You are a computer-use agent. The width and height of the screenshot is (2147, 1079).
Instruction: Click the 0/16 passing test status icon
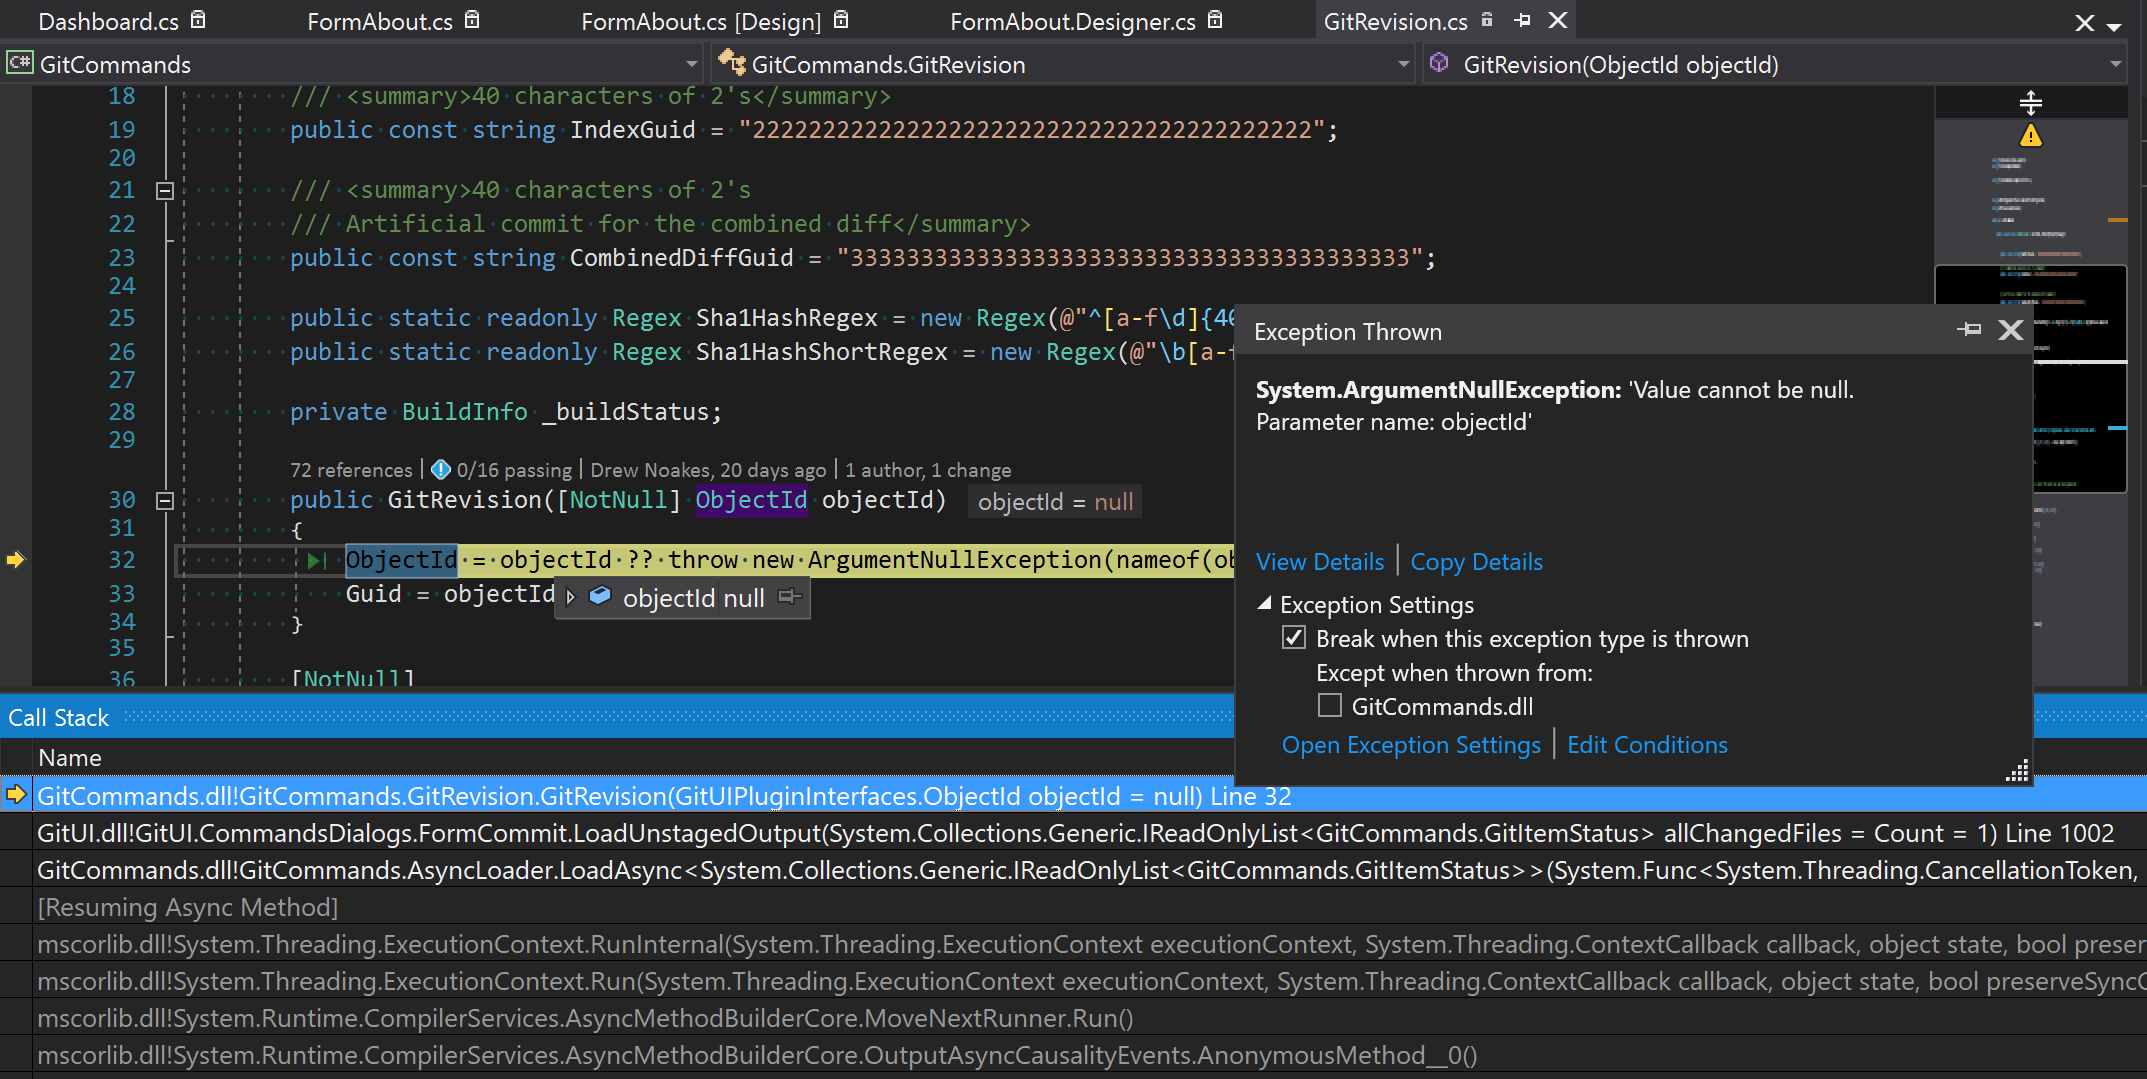point(440,469)
